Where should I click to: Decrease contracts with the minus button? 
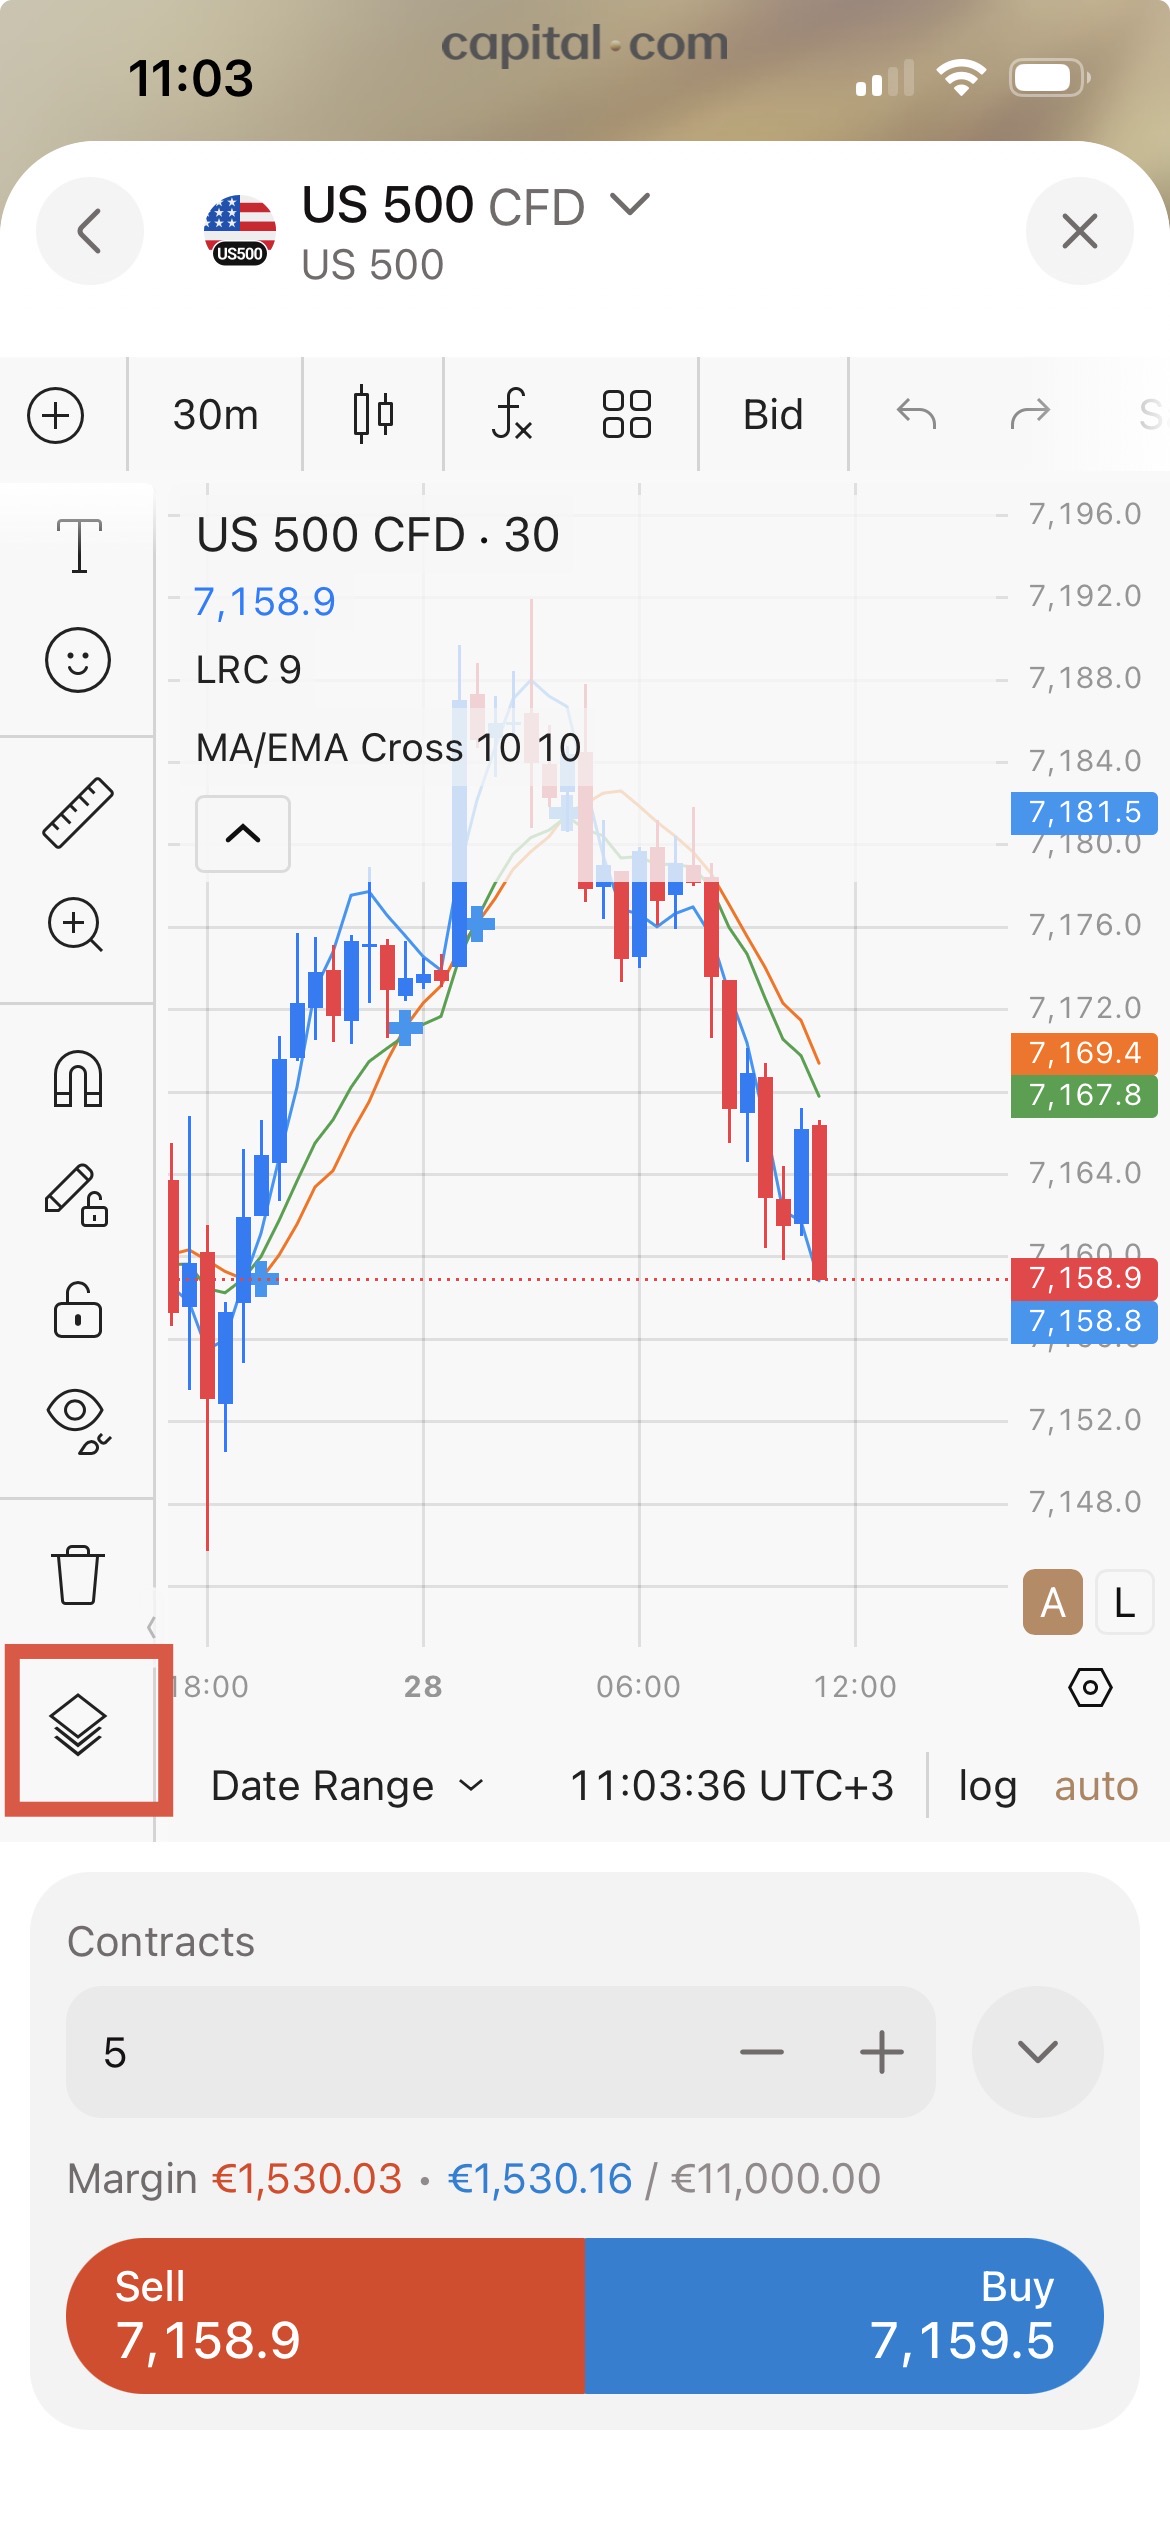[762, 2052]
